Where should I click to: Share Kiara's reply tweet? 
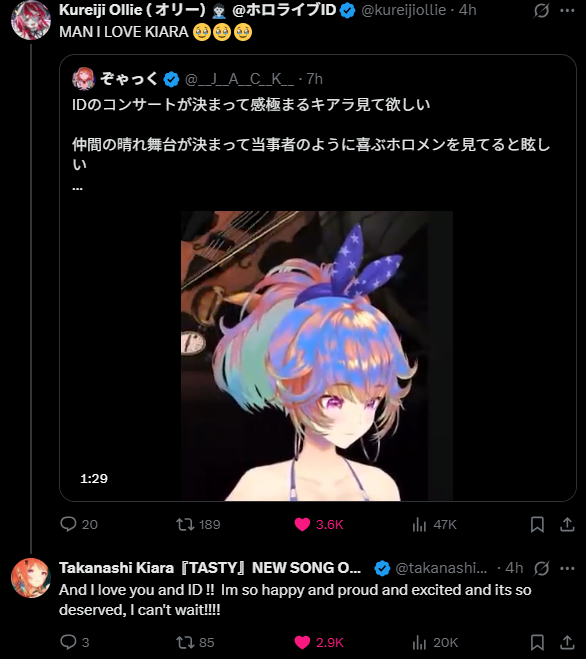point(567,642)
